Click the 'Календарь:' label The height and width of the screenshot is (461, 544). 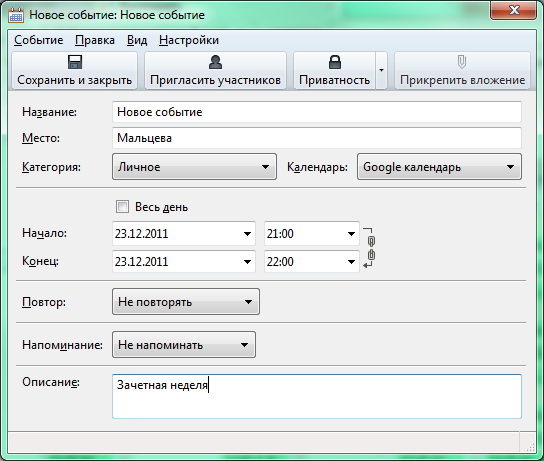(x=317, y=167)
